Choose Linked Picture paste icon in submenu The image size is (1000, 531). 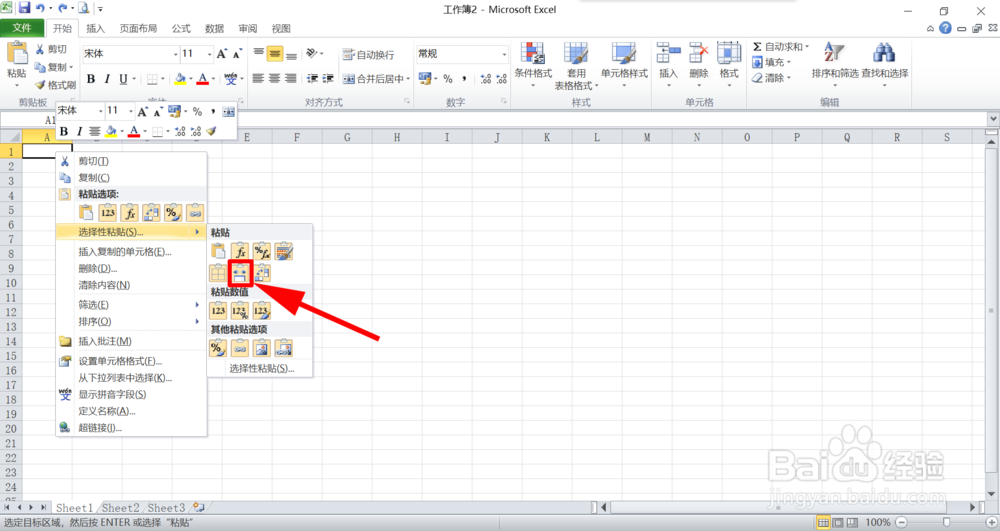point(284,348)
